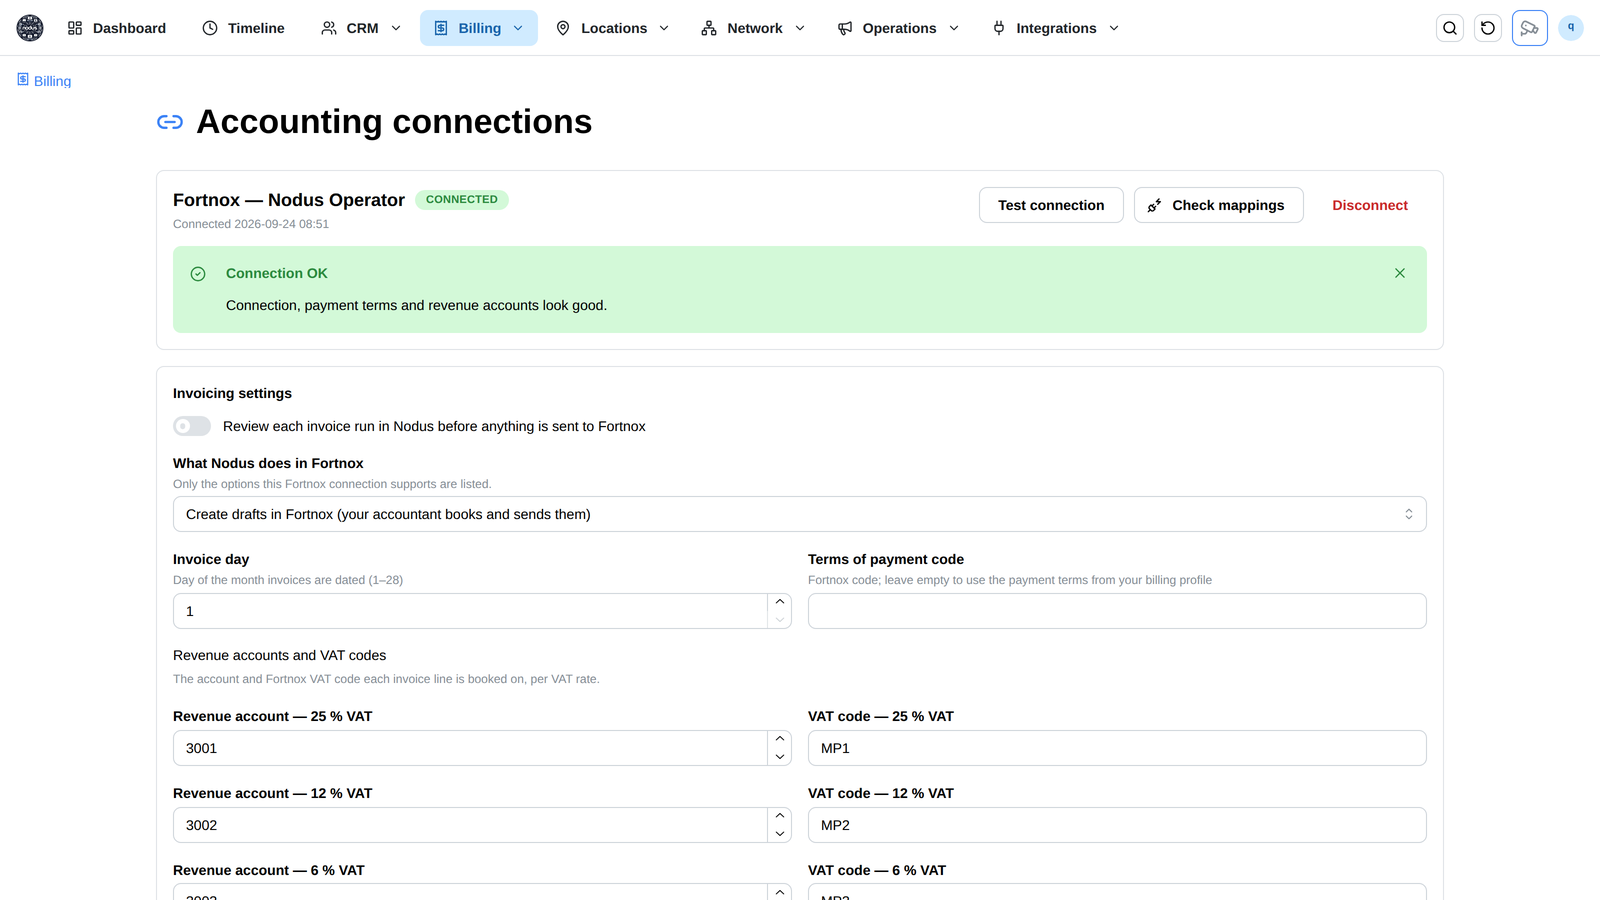Image resolution: width=1600 pixels, height=900 pixels.
Task: Click the VAT code 25 % VAT field
Action: tap(1117, 748)
